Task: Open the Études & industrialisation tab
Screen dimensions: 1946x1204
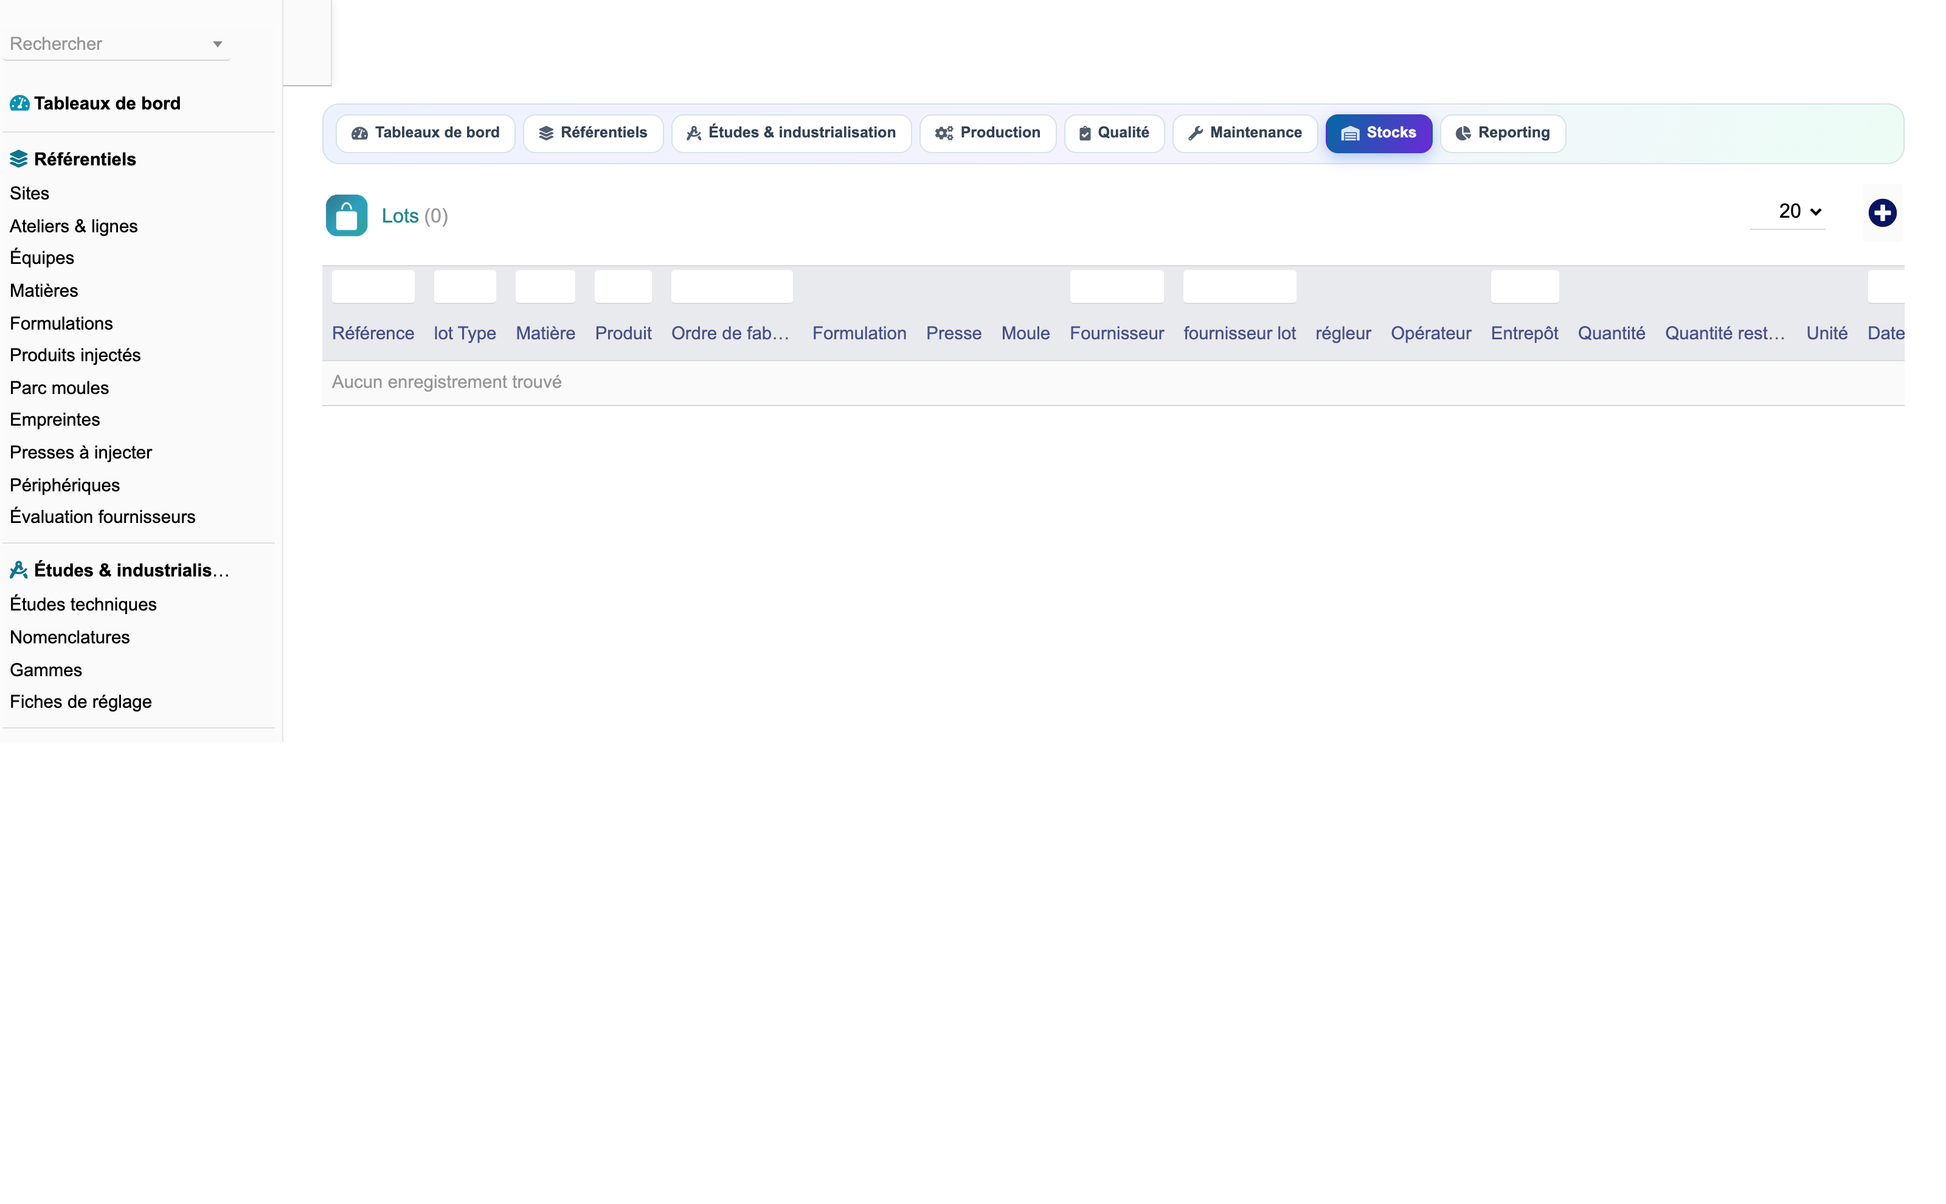Action: point(791,133)
